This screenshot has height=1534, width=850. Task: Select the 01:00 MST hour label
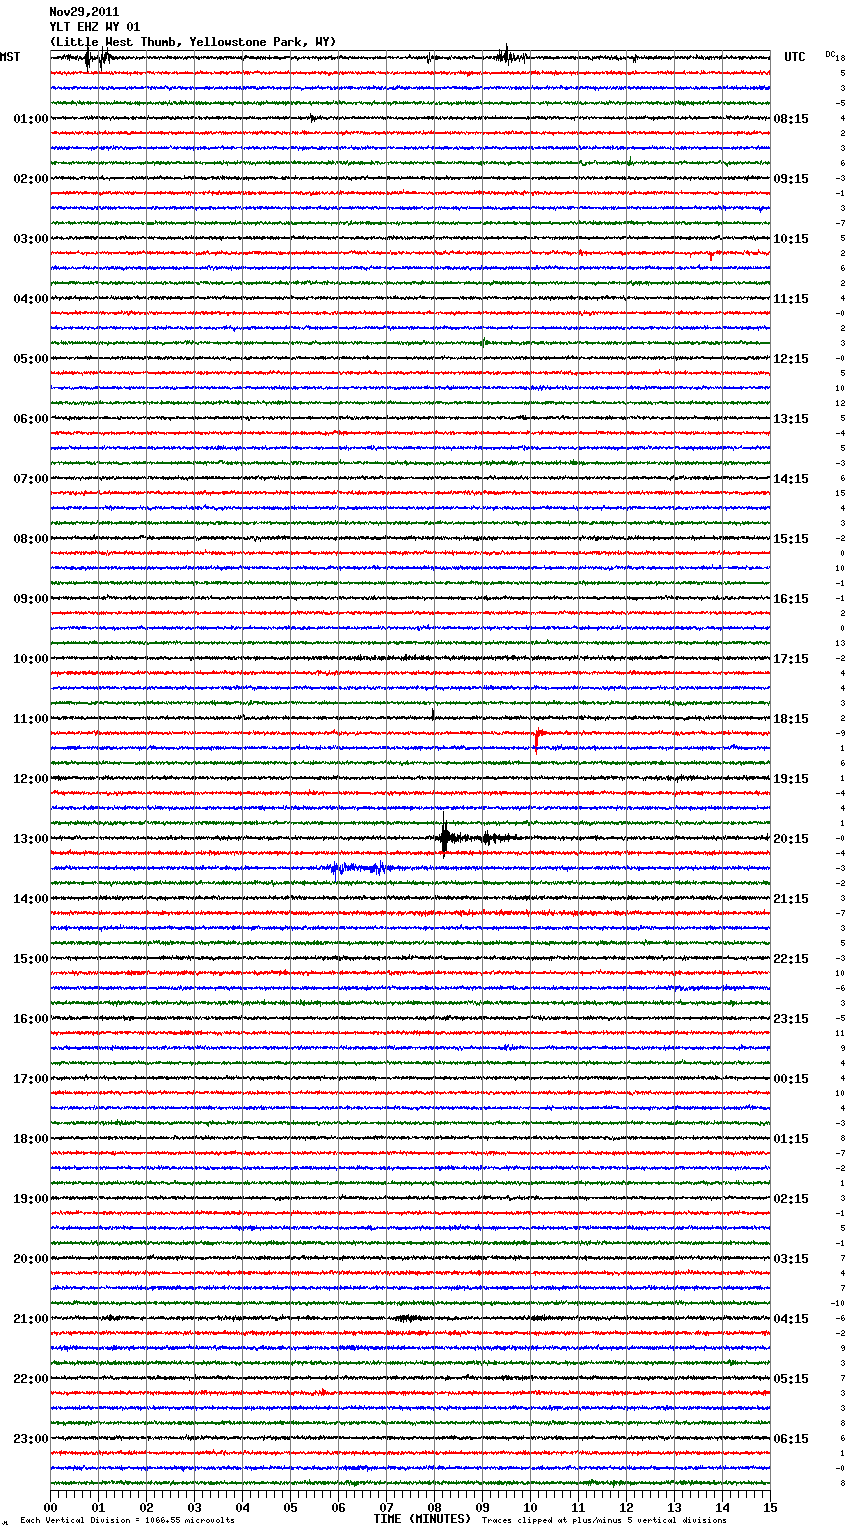click(x=31, y=119)
